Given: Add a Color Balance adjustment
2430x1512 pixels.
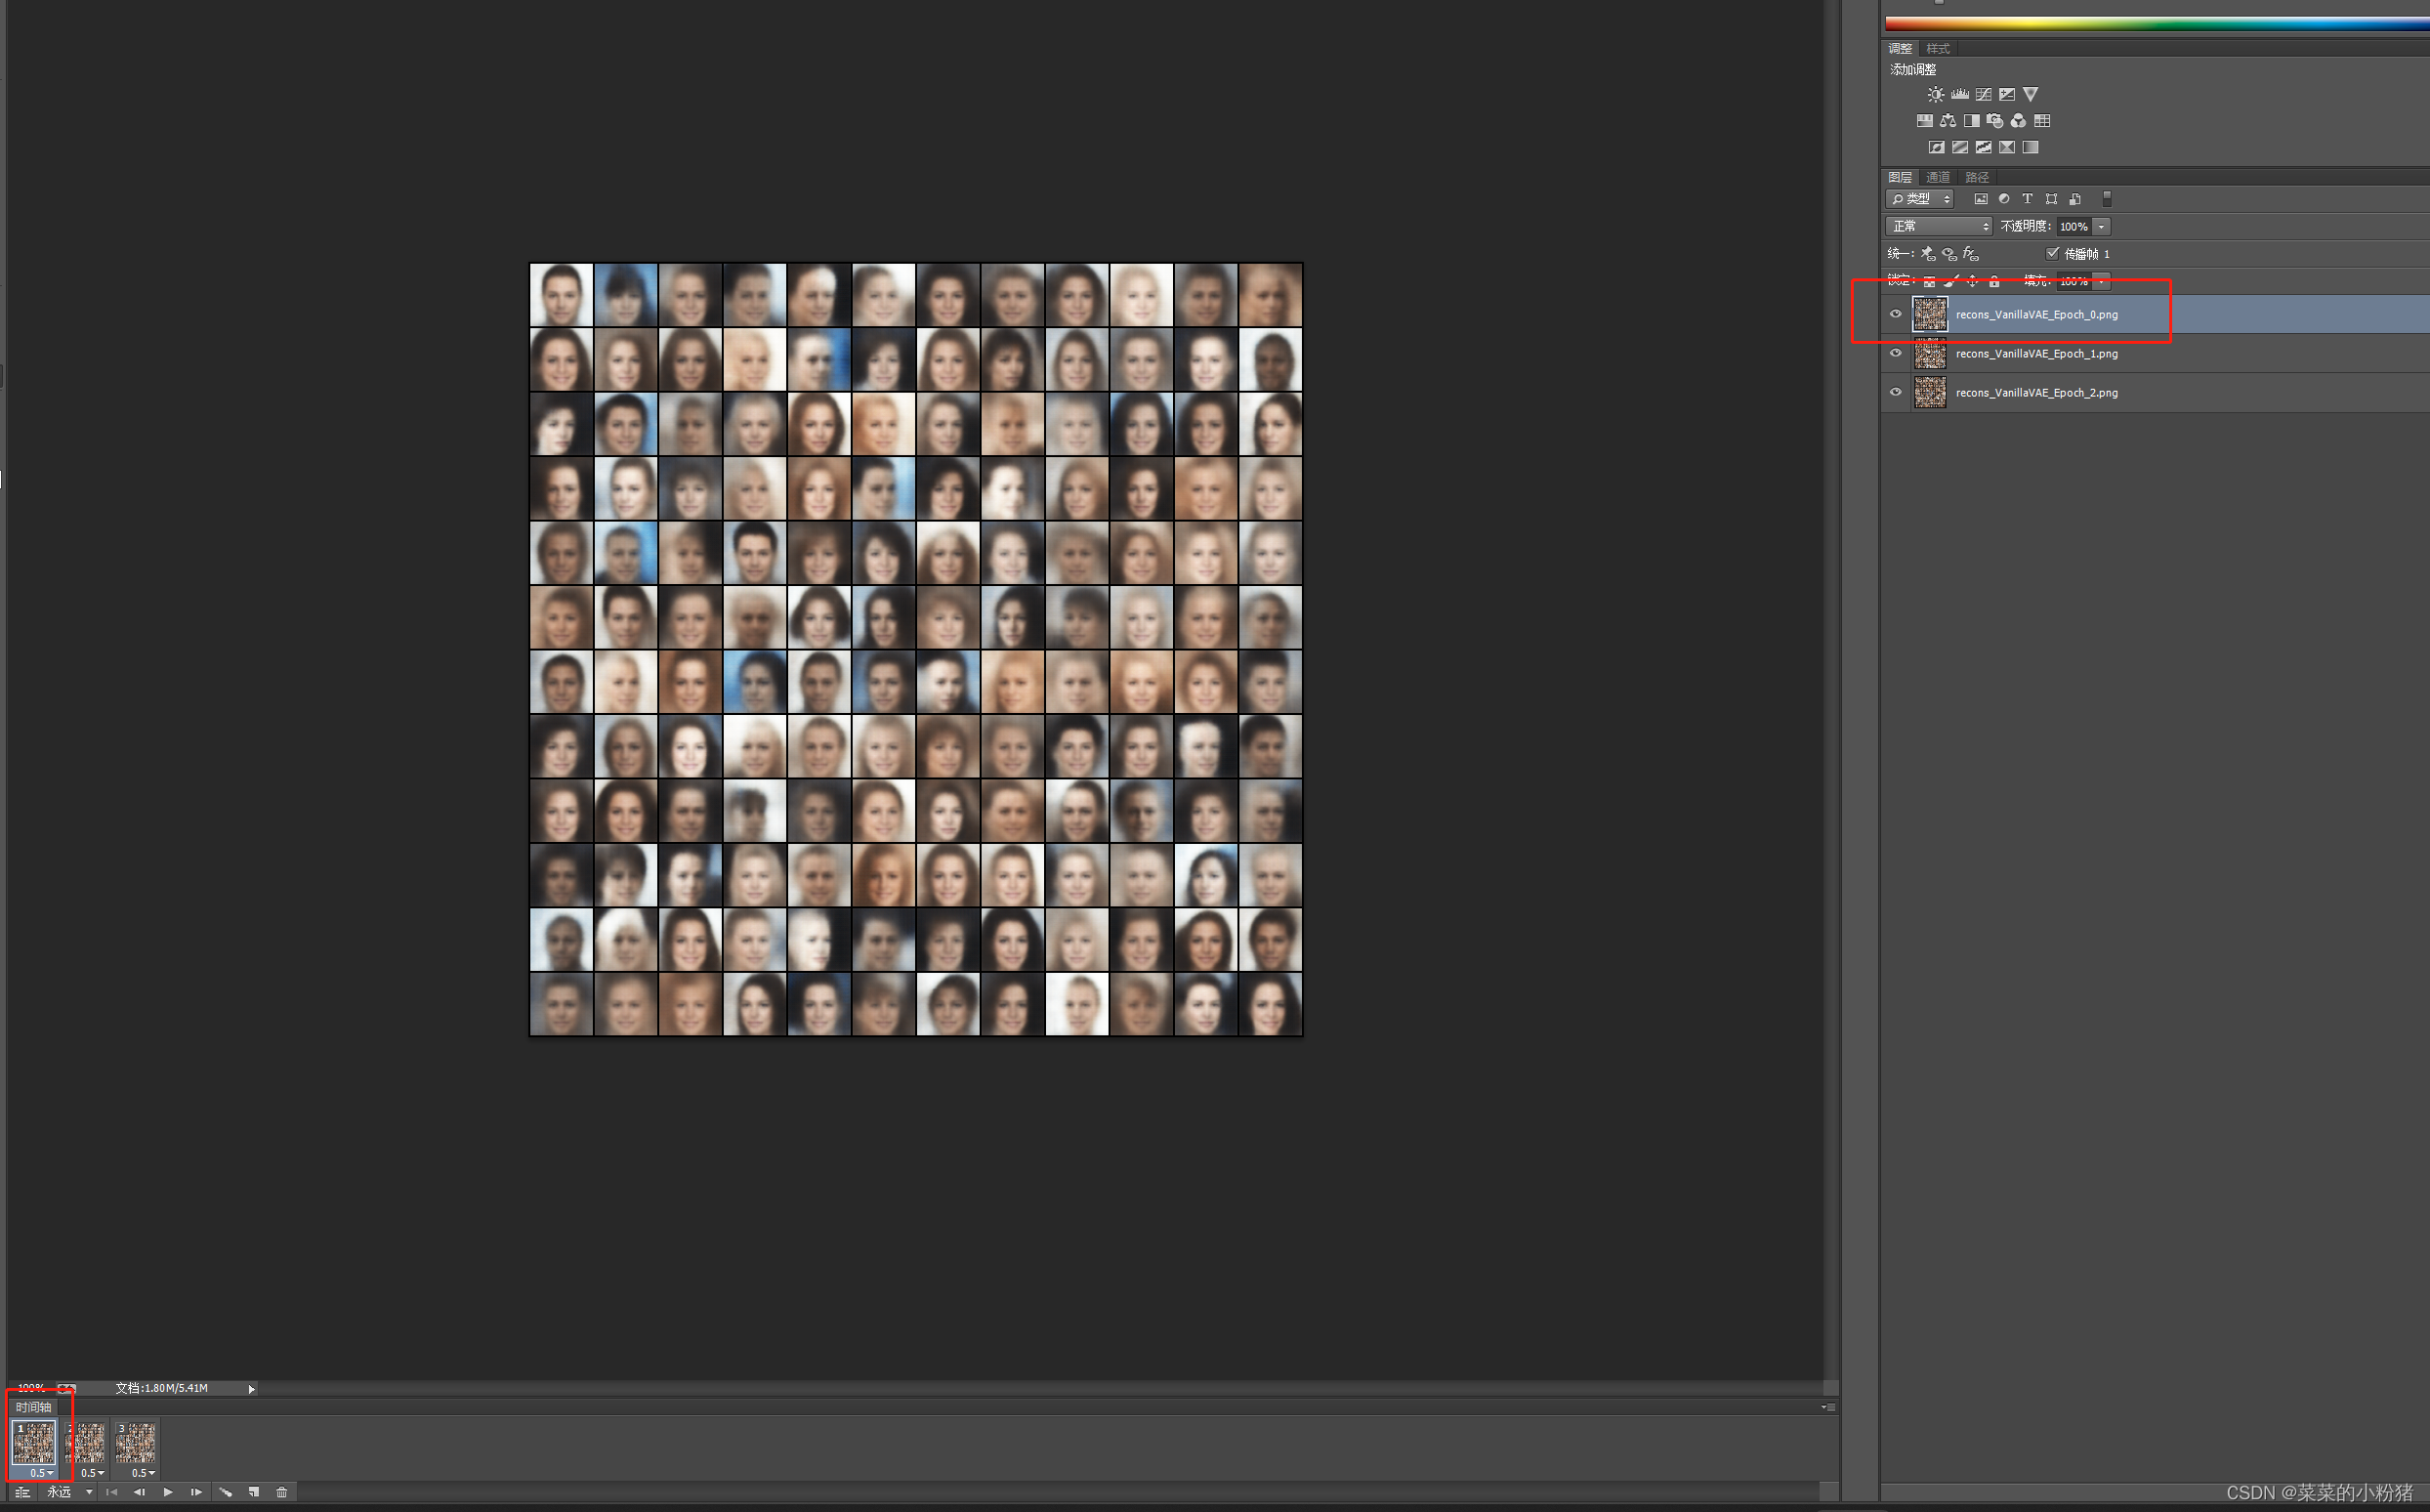Looking at the screenshot, I should point(1947,121).
